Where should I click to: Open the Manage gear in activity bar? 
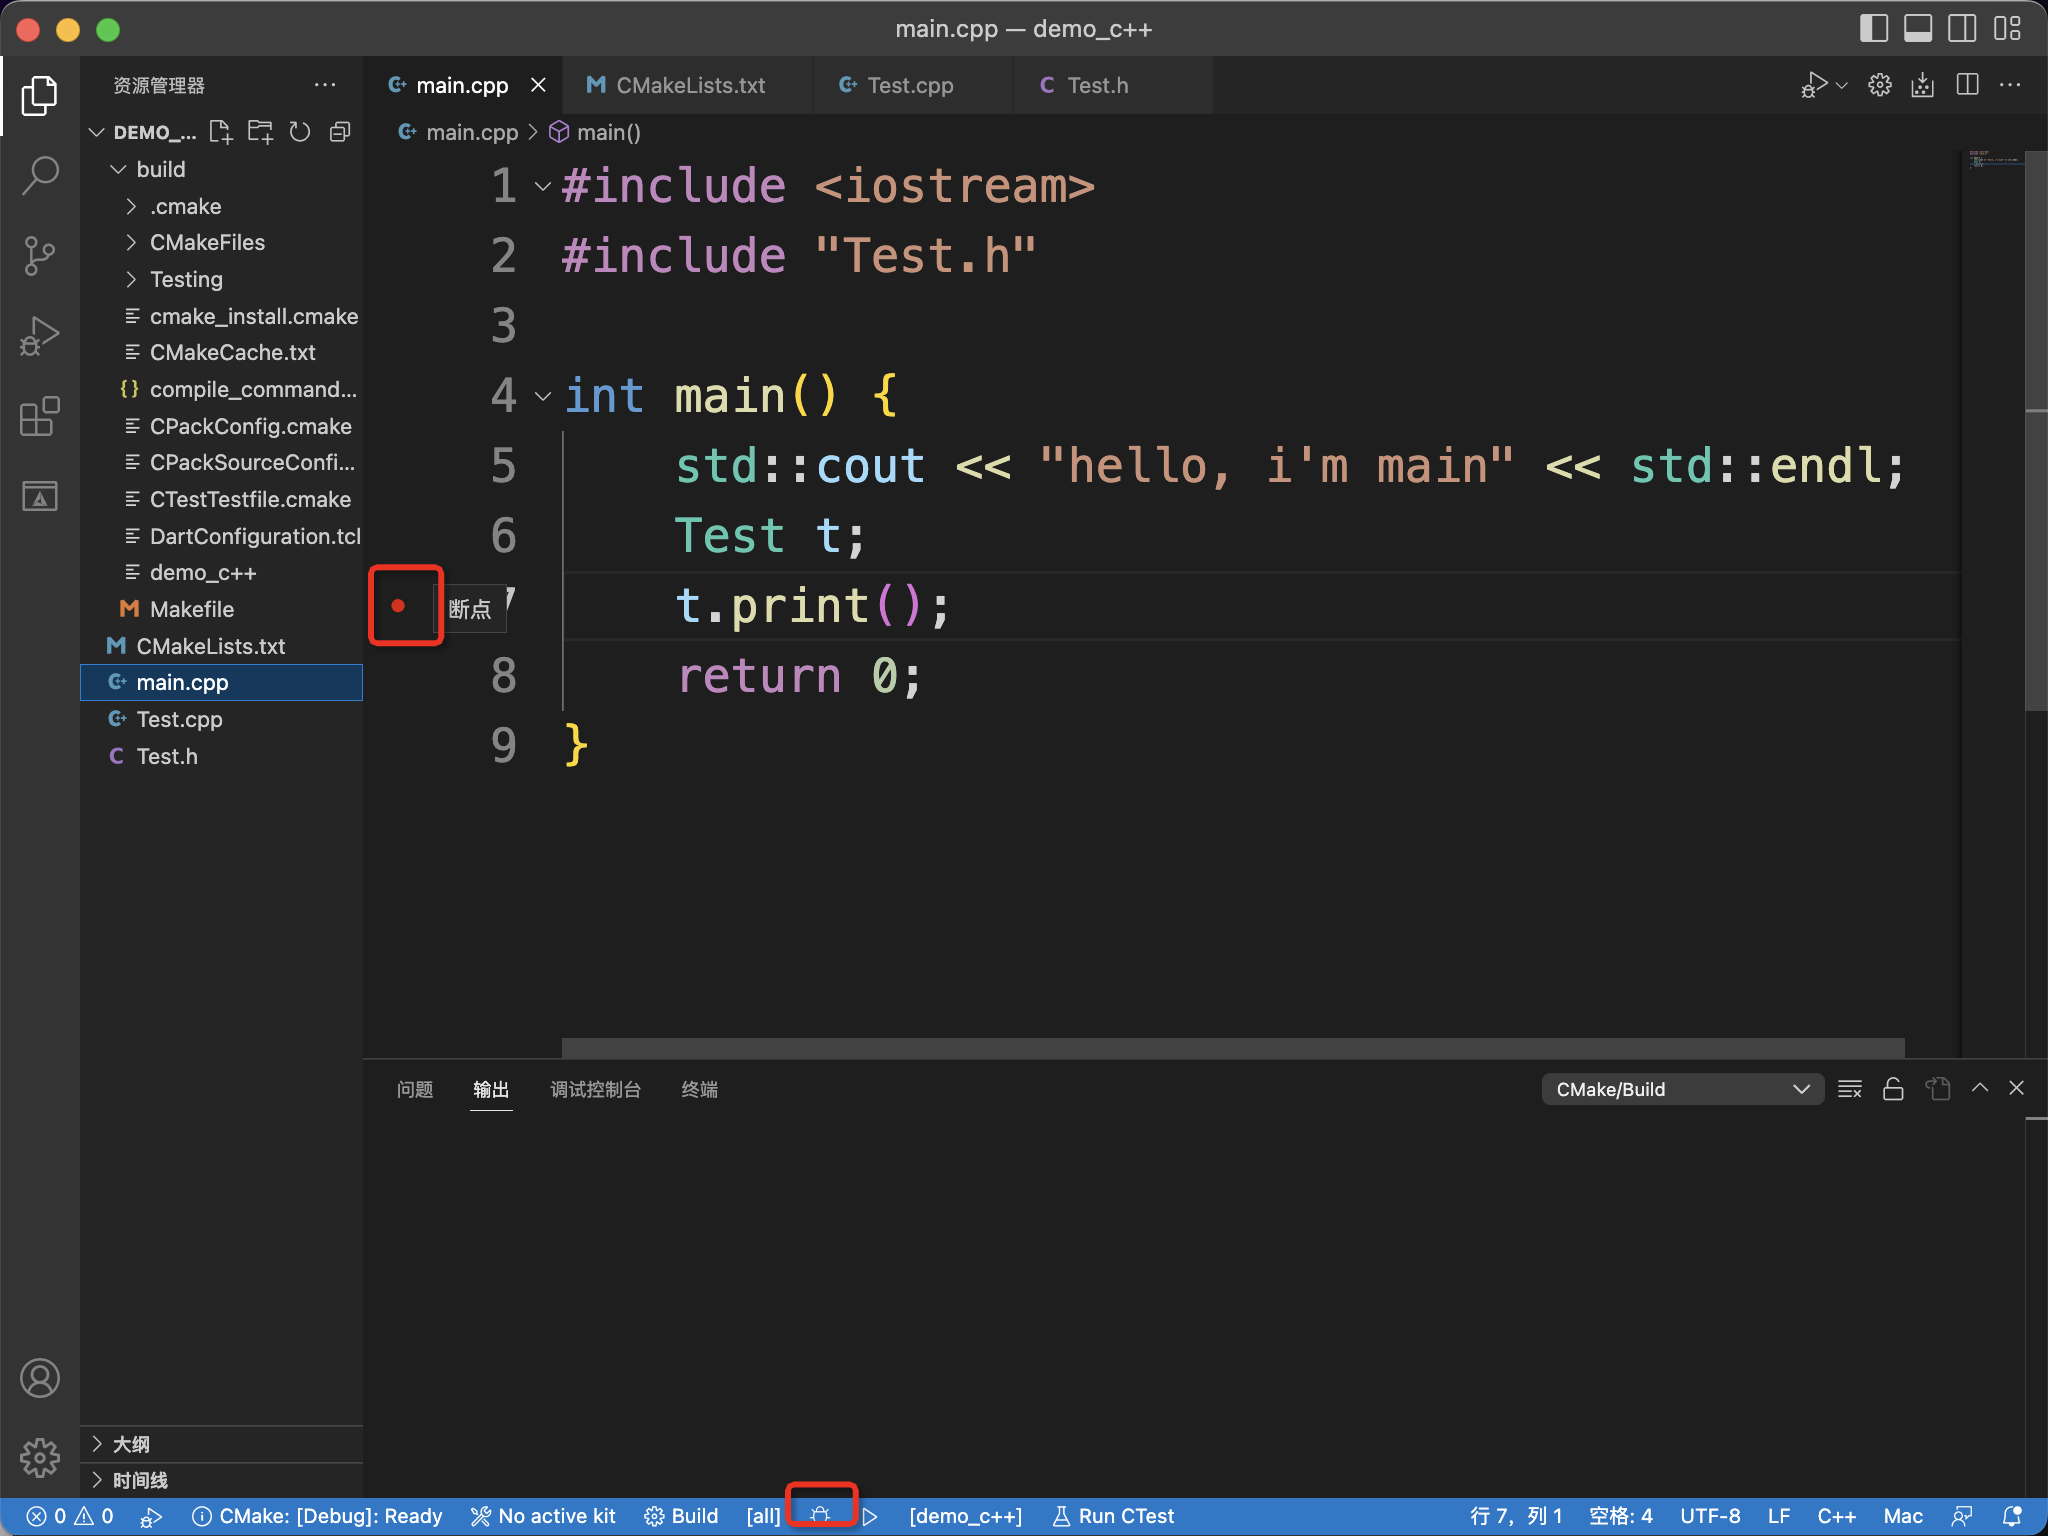pos(40,1458)
